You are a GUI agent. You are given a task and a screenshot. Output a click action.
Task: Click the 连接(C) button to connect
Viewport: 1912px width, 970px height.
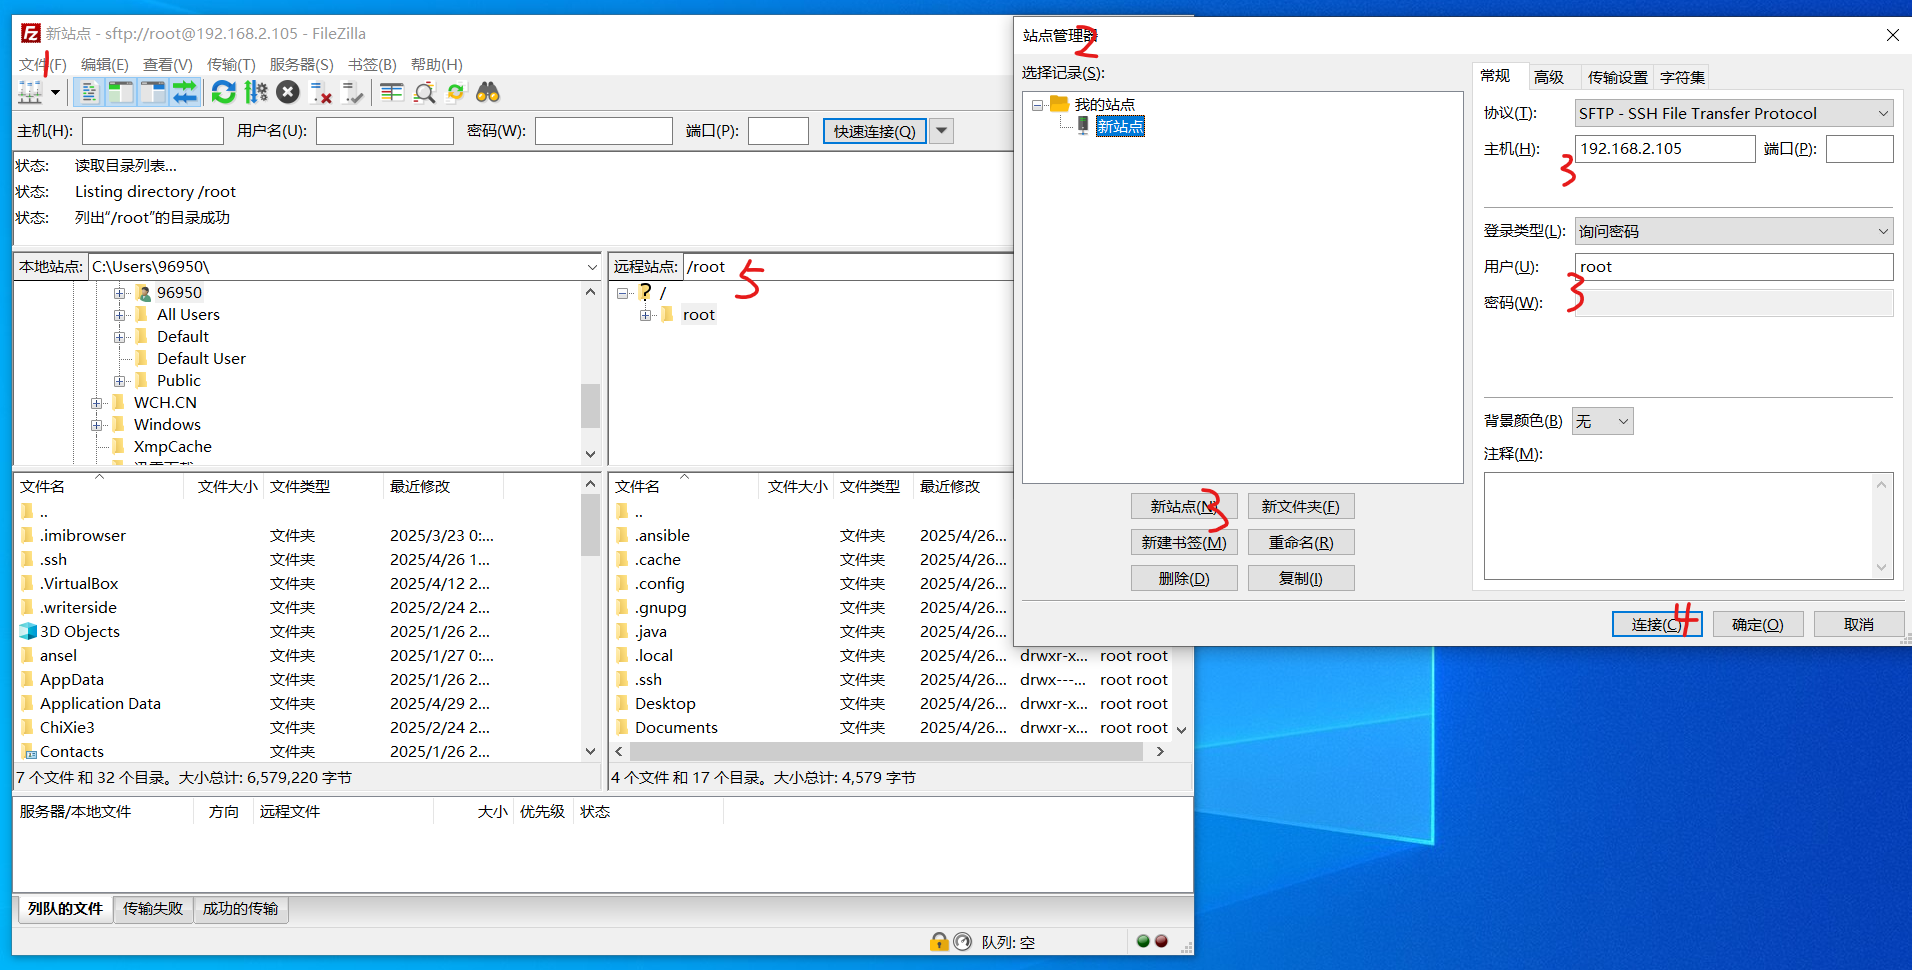click(x=1655, y=623)
